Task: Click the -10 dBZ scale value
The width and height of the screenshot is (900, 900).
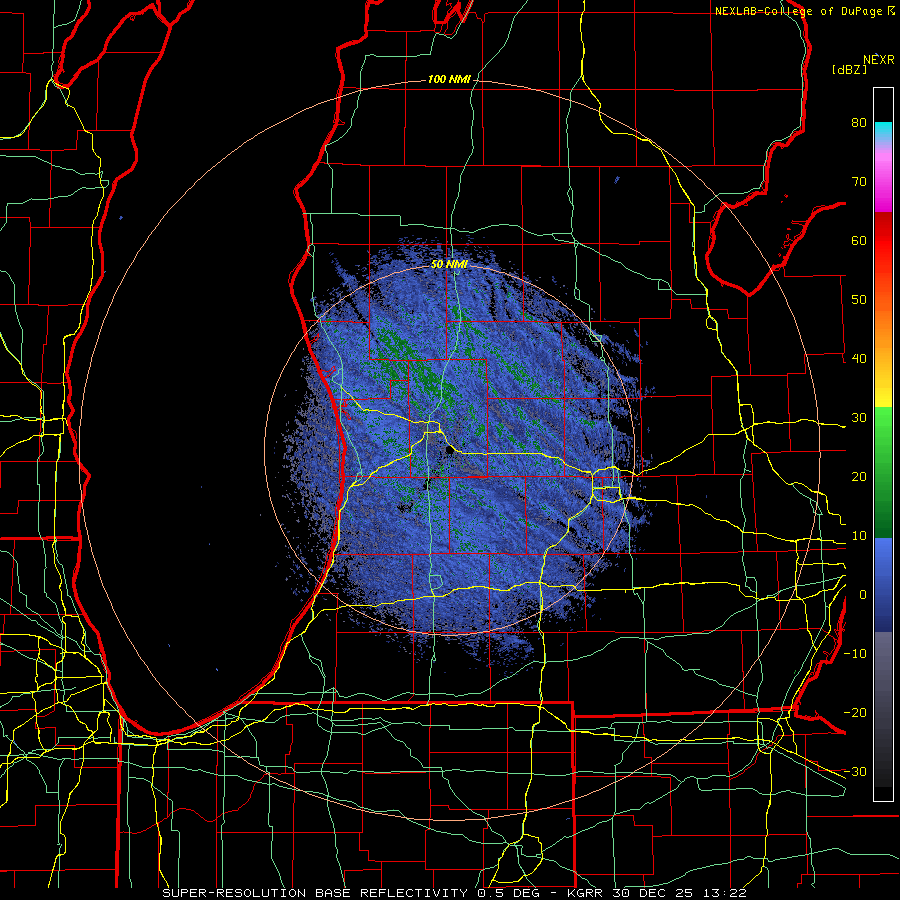Action: (x=855, y=653)
